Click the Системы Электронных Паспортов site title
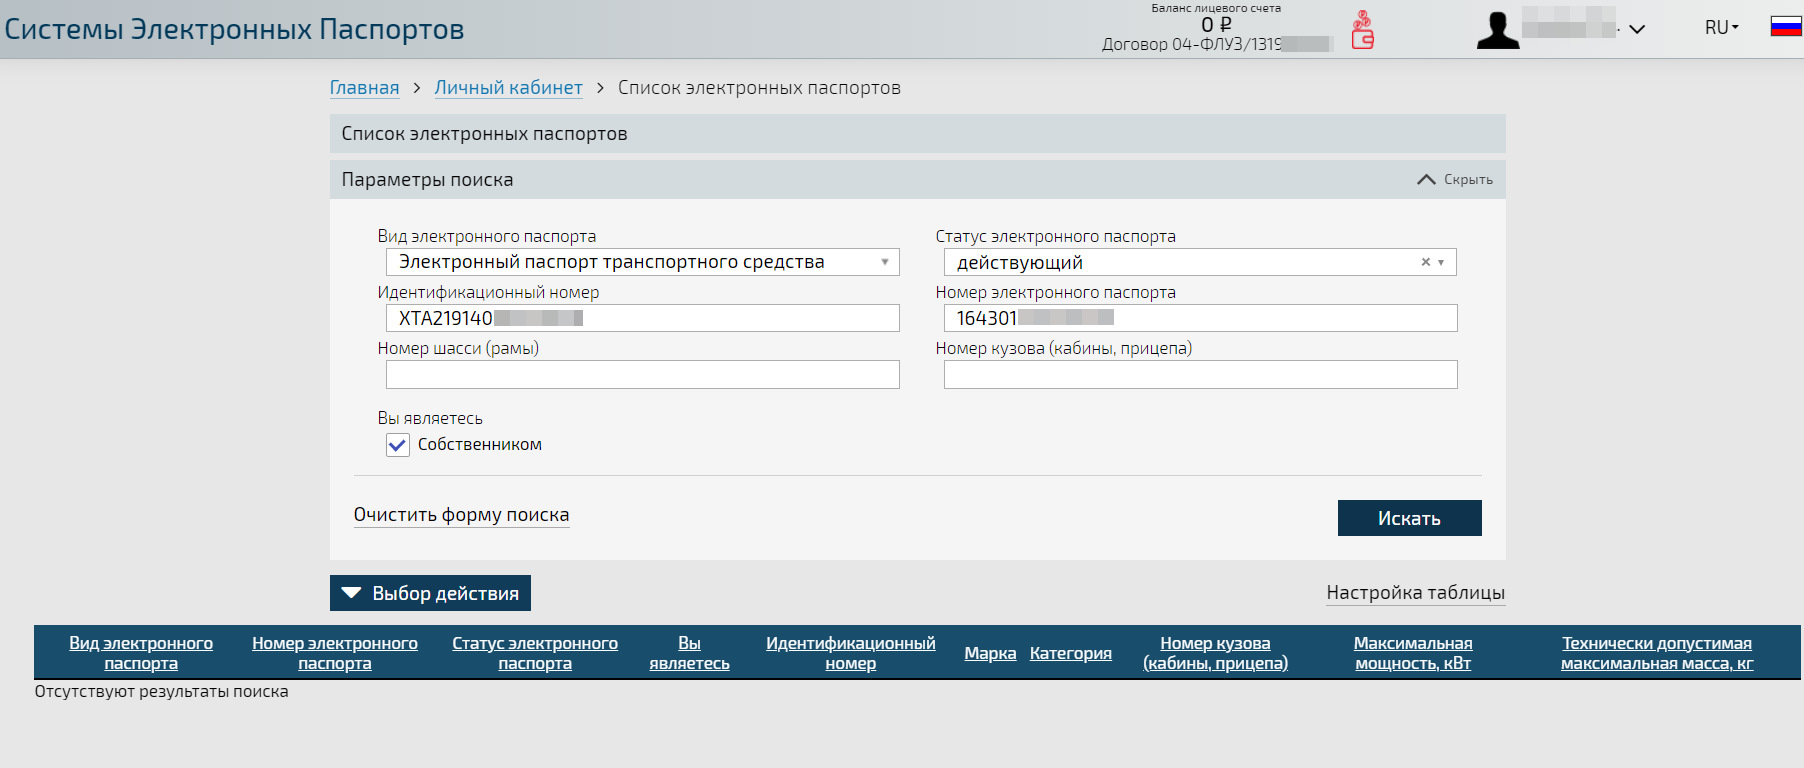1804x768 pixels. click(234, 29)
